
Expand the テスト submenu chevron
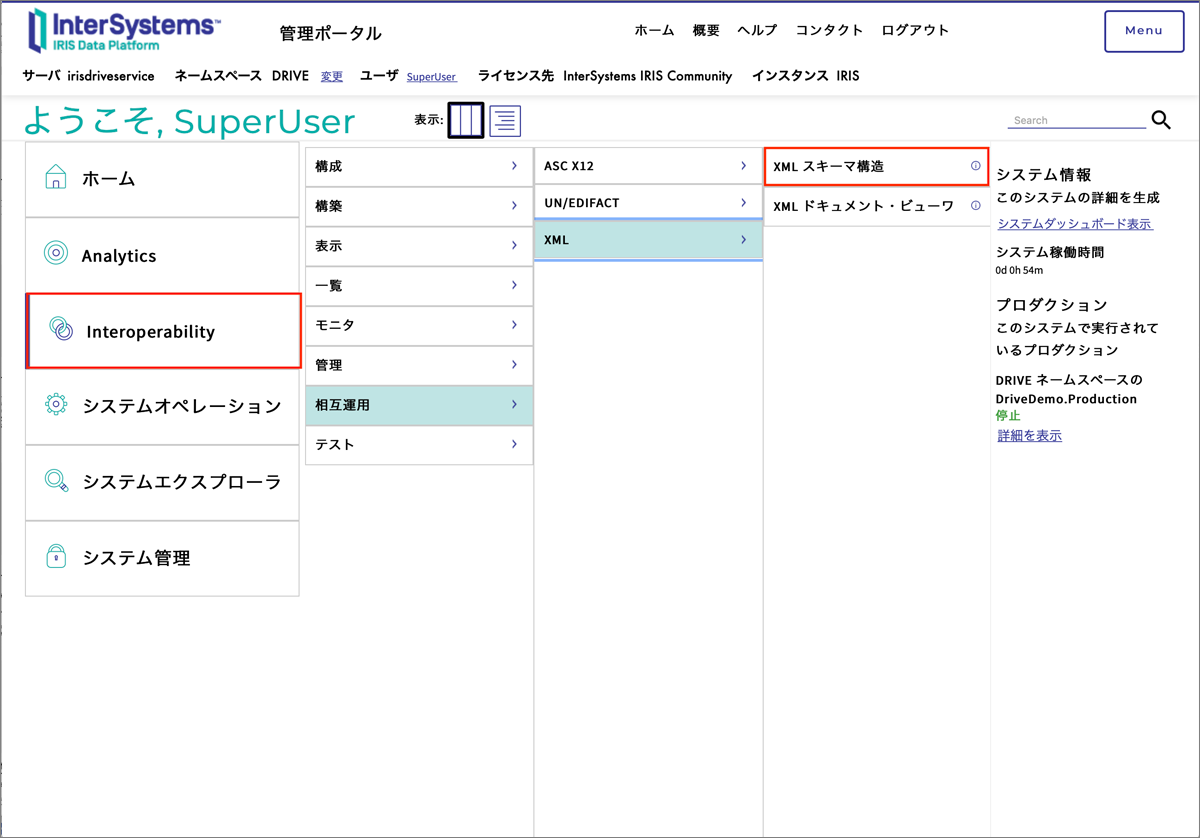click(514, 444)
